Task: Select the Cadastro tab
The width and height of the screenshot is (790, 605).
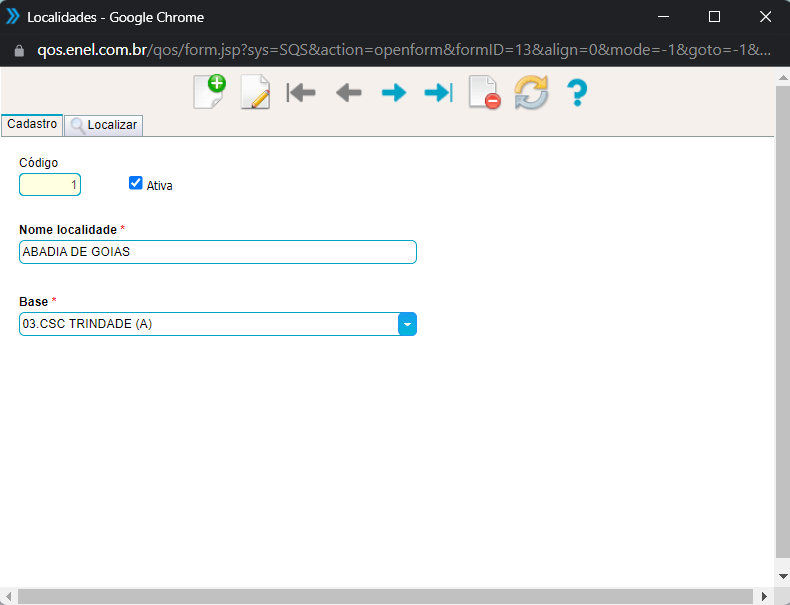Action: click(x=31, y=124)
